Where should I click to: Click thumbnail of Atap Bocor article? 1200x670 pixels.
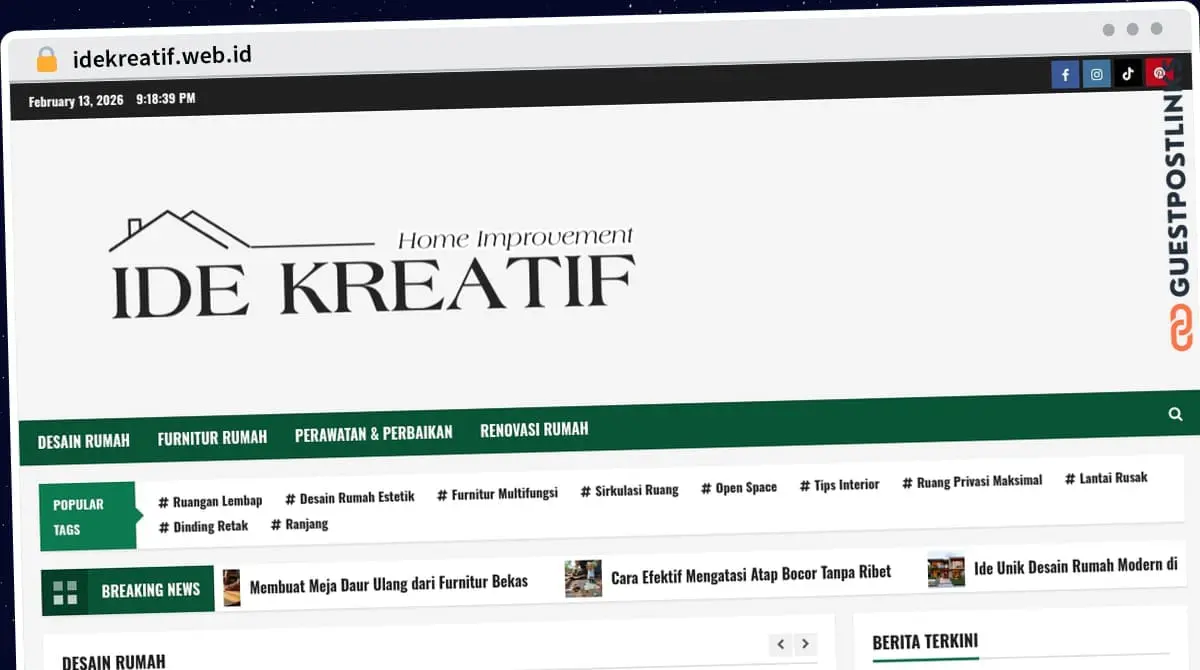point(583,578)
